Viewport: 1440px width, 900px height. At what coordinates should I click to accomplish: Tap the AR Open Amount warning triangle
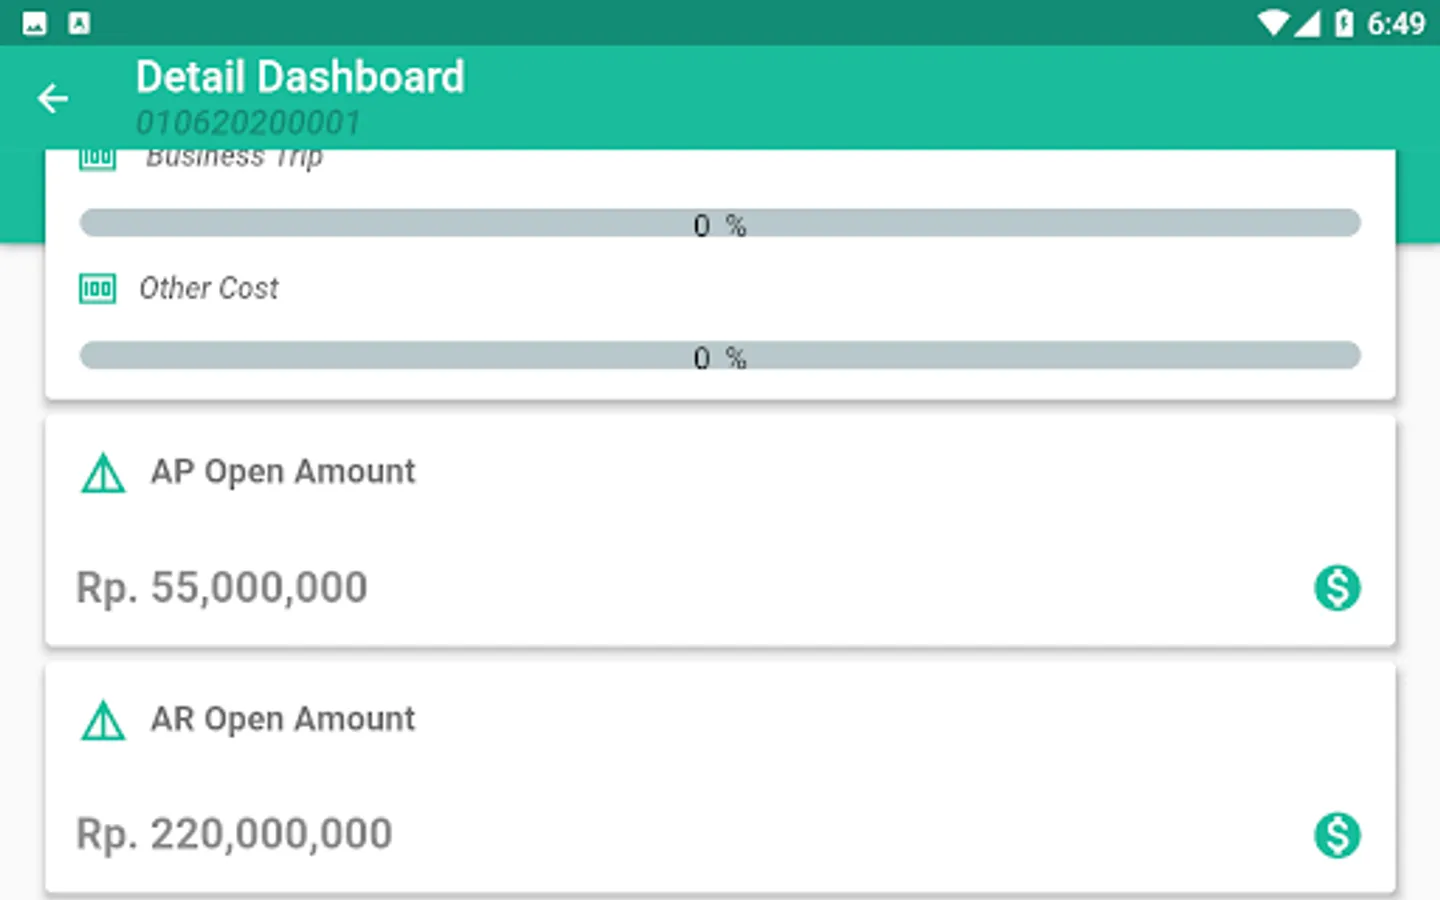click(103, 720)
